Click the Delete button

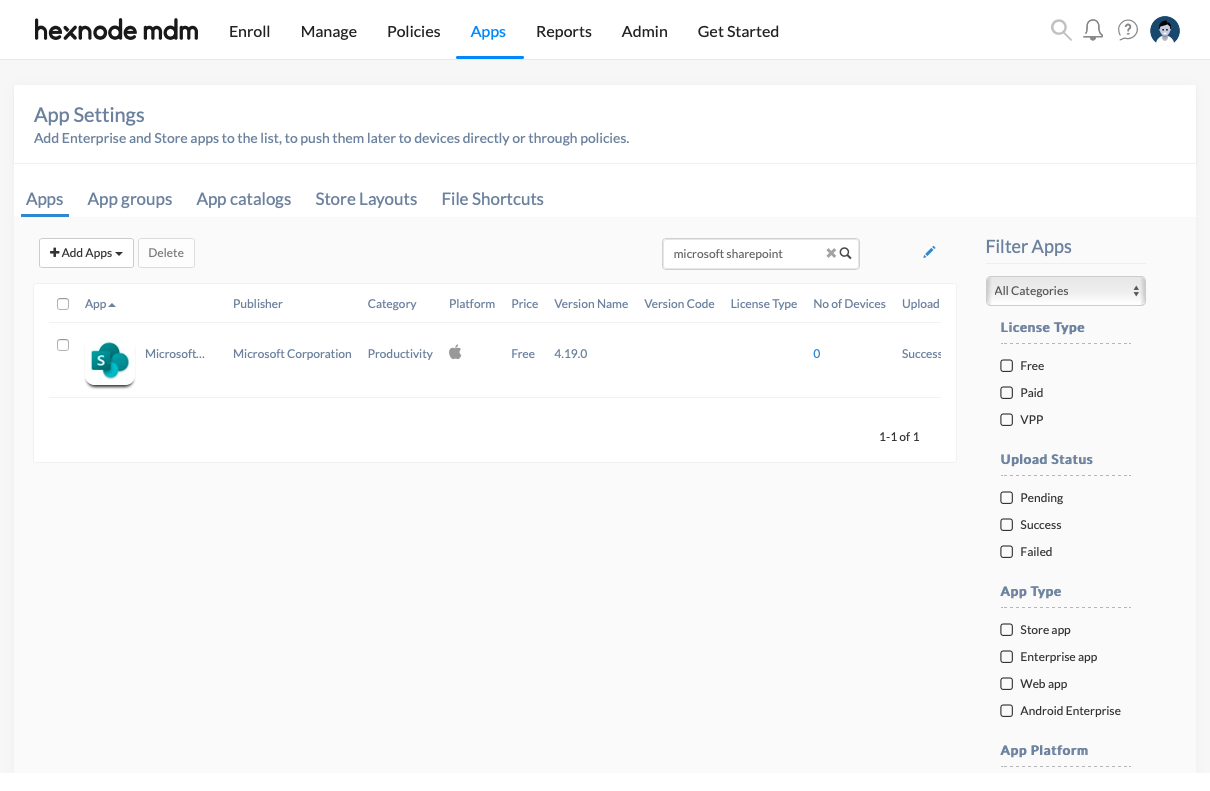point(166,253)
